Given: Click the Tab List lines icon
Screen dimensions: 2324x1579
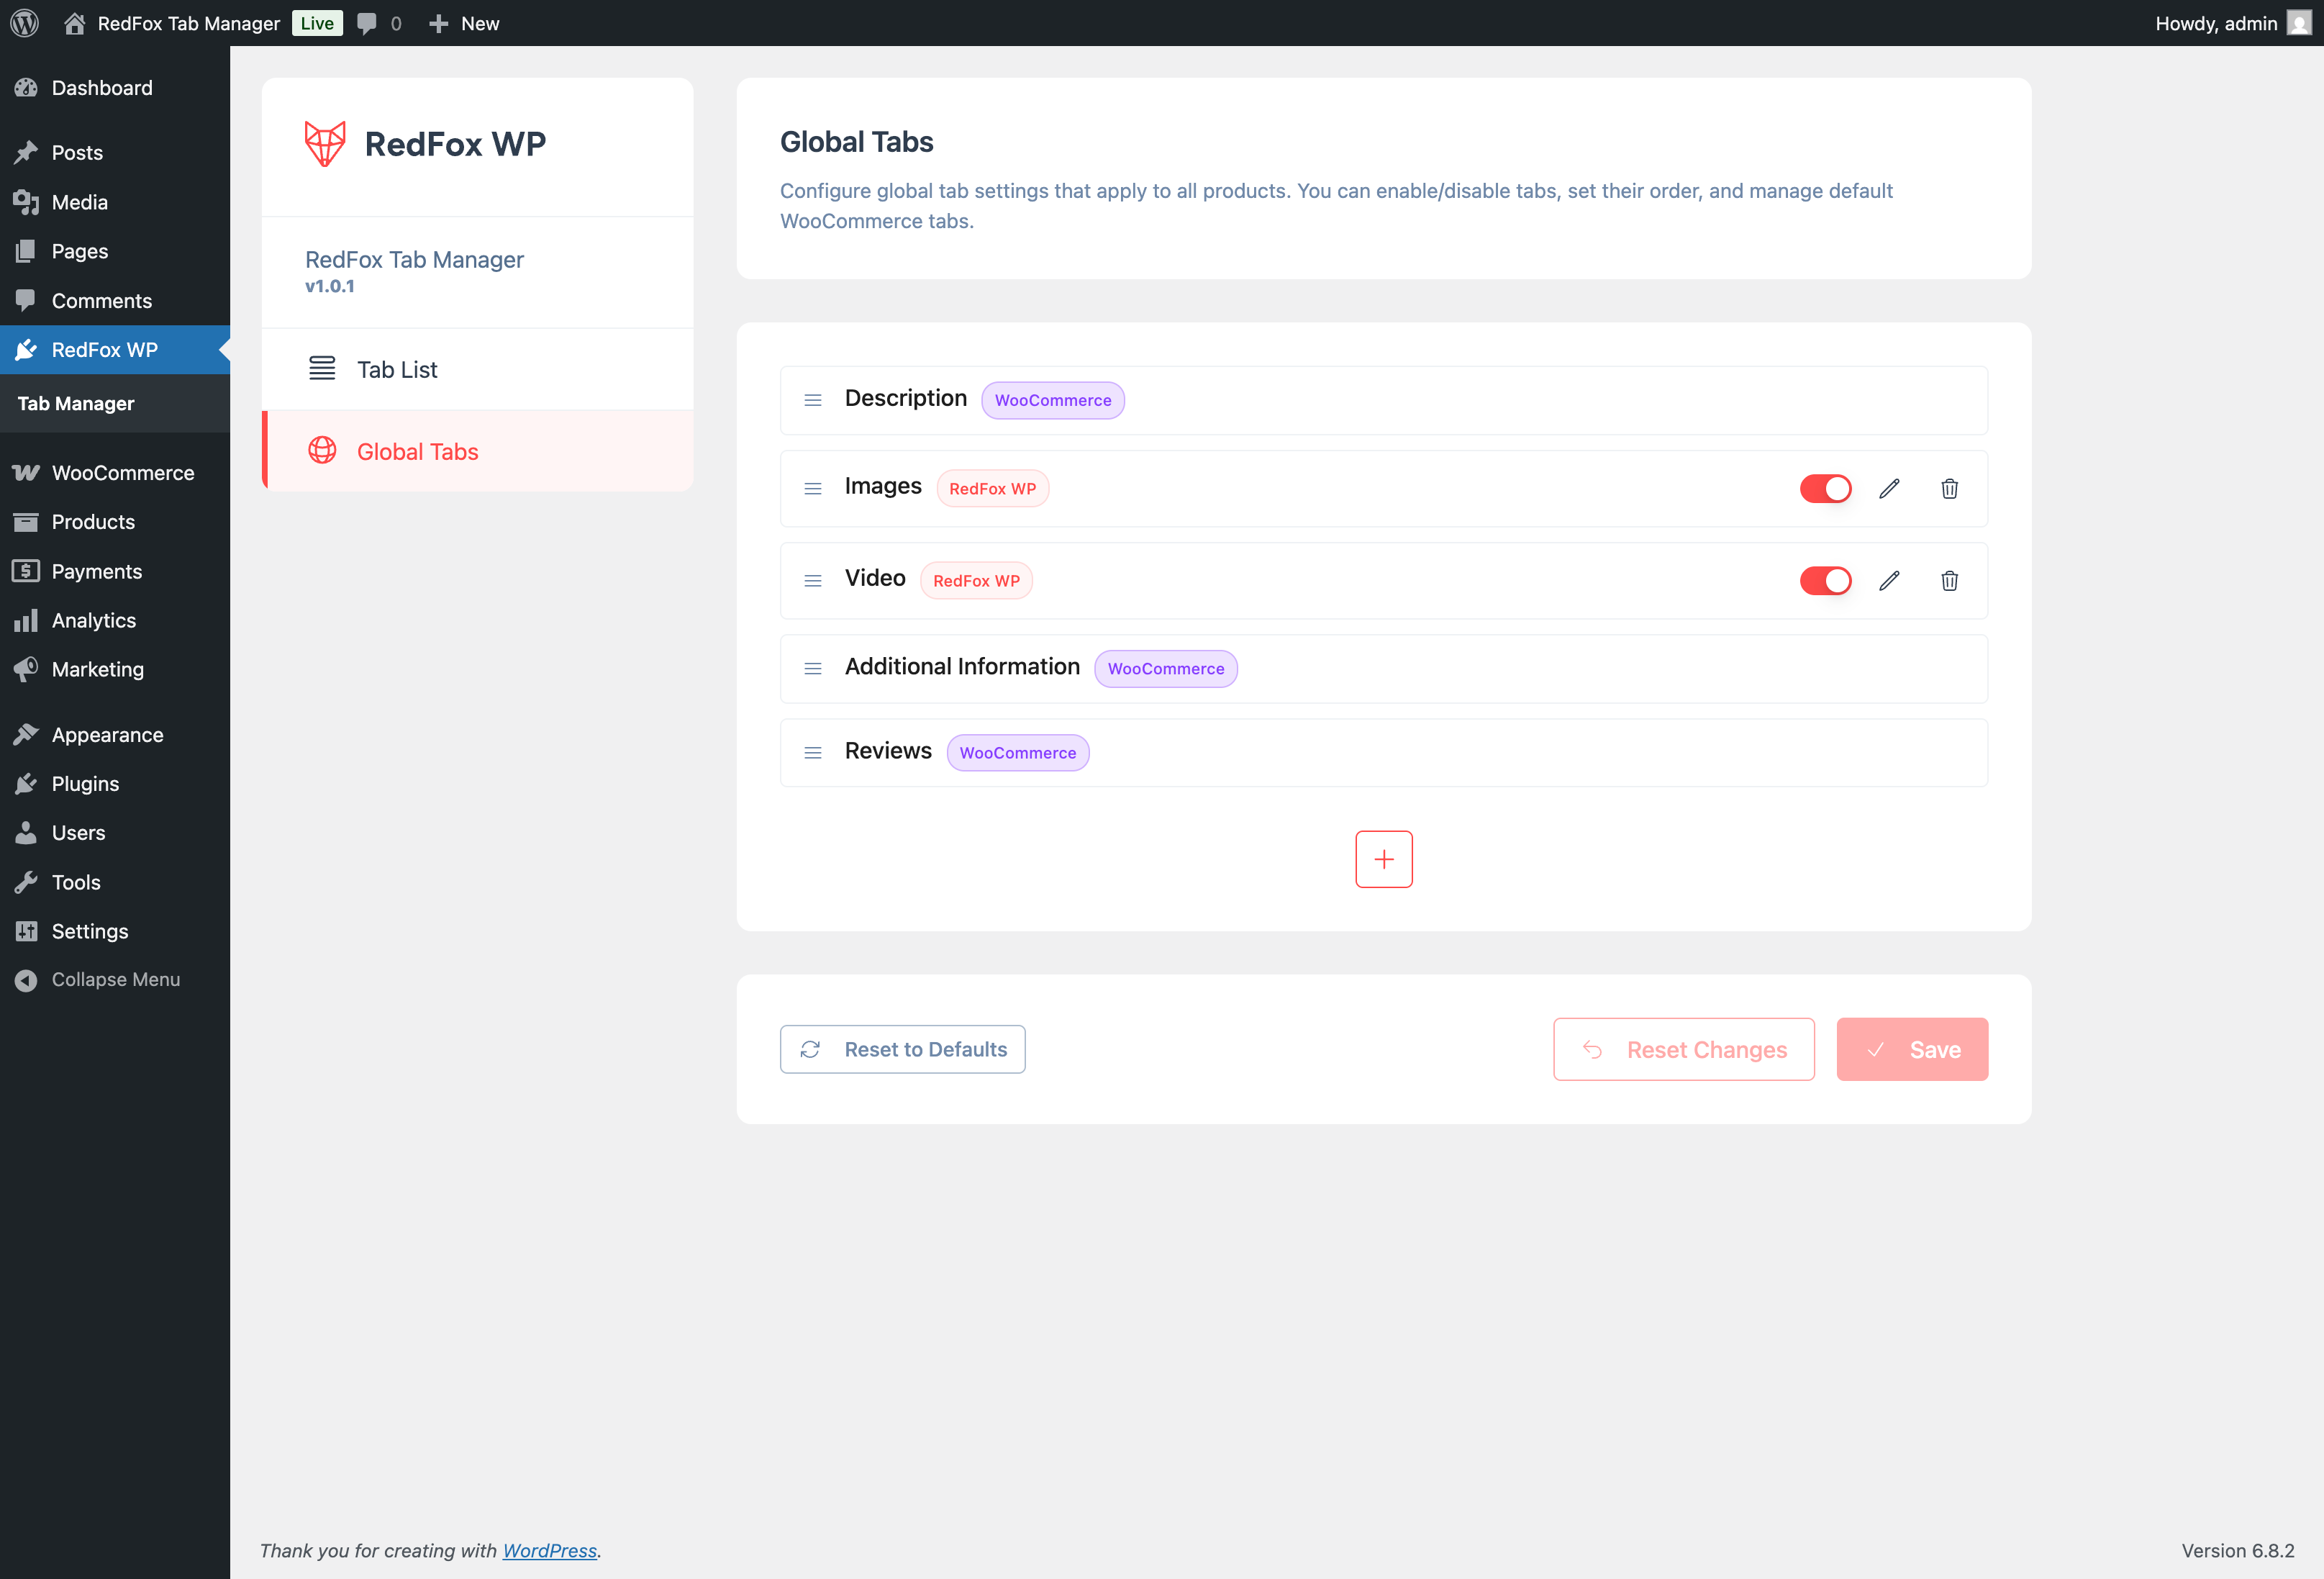Looking at the screenshot, I should [322, 369].
